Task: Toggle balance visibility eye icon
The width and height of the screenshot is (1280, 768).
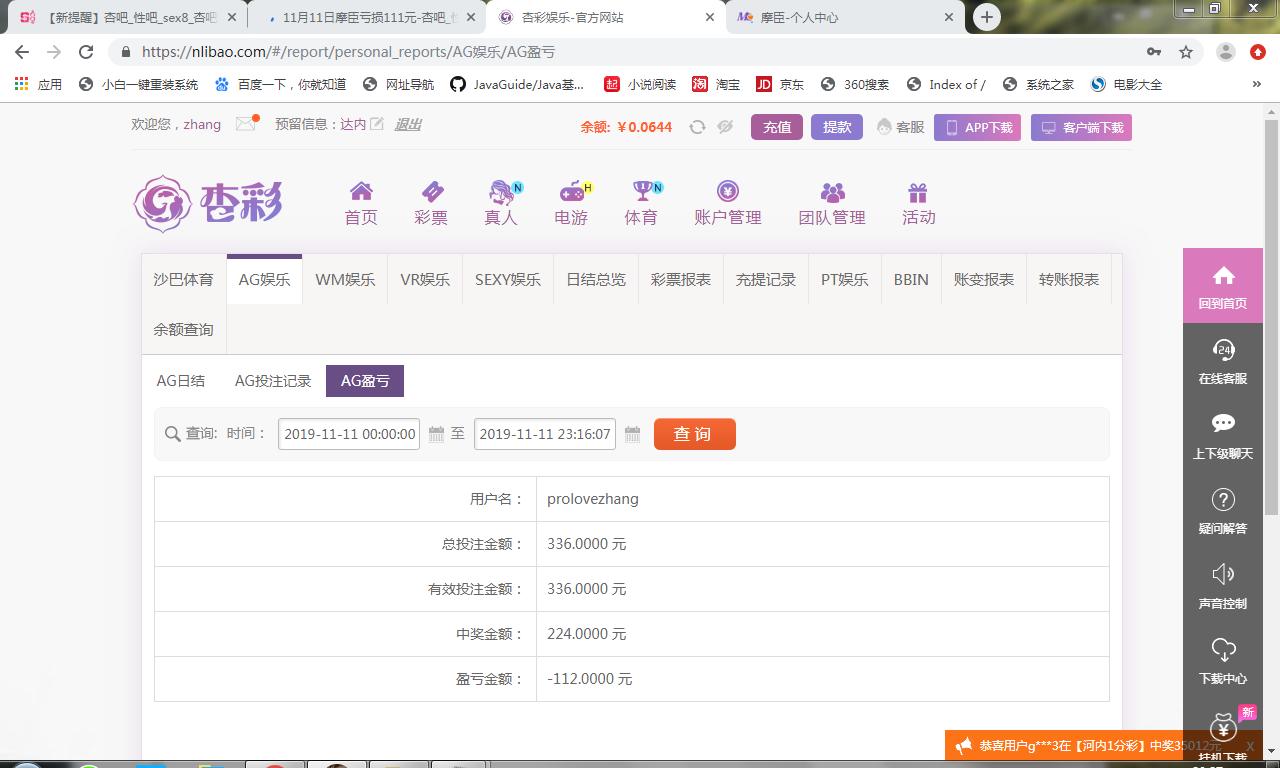Action: tap(725, 127)
